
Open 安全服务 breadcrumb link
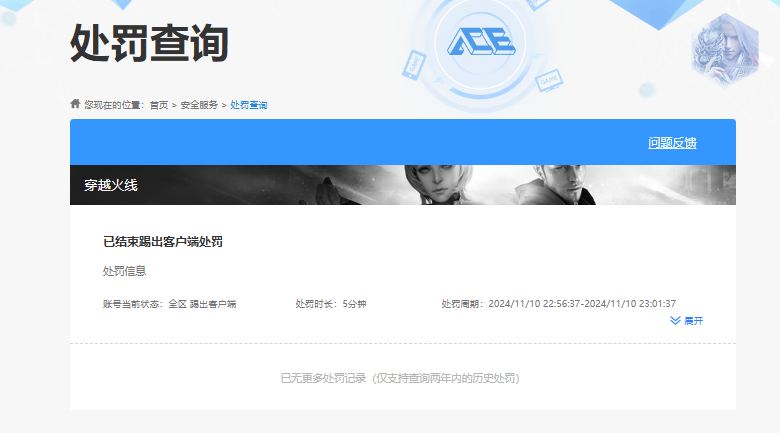(199, 105)
